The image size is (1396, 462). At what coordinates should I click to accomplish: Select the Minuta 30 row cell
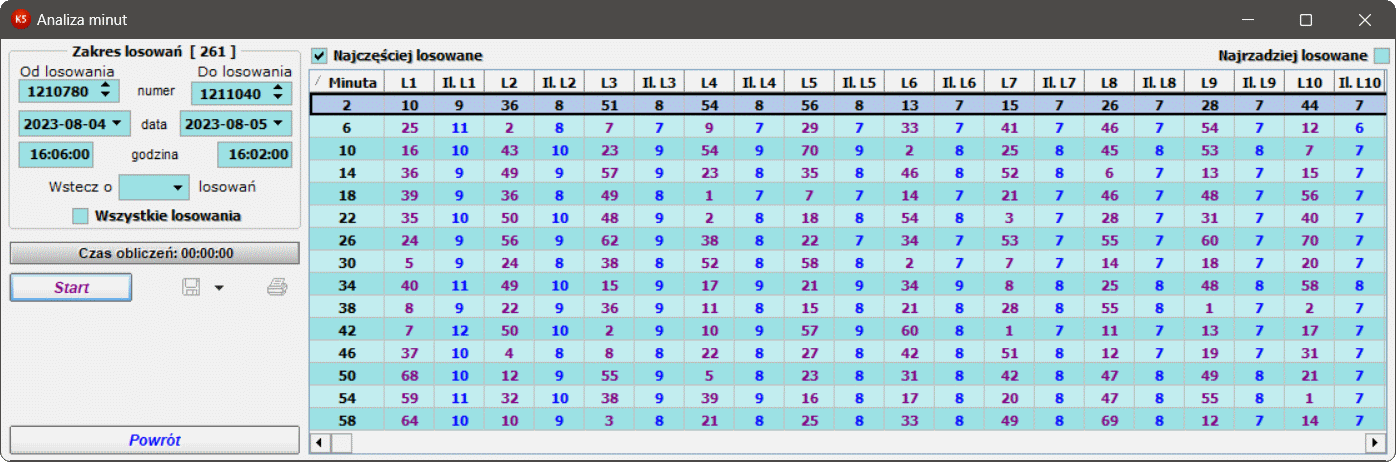(x=346, y=262)
